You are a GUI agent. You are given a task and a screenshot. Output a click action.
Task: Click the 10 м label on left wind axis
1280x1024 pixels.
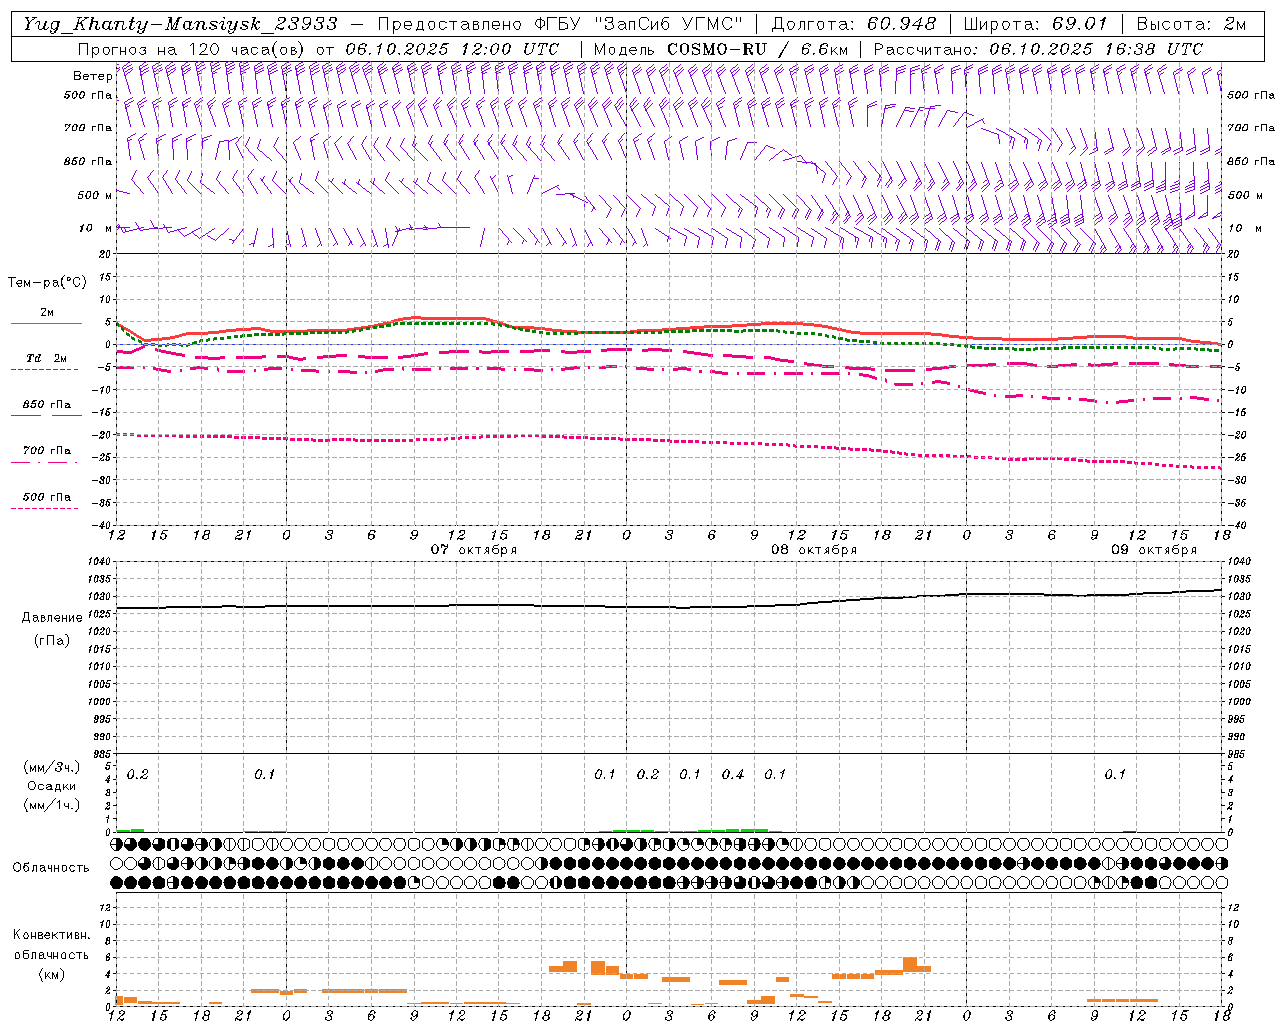click(x=95, y=228)
